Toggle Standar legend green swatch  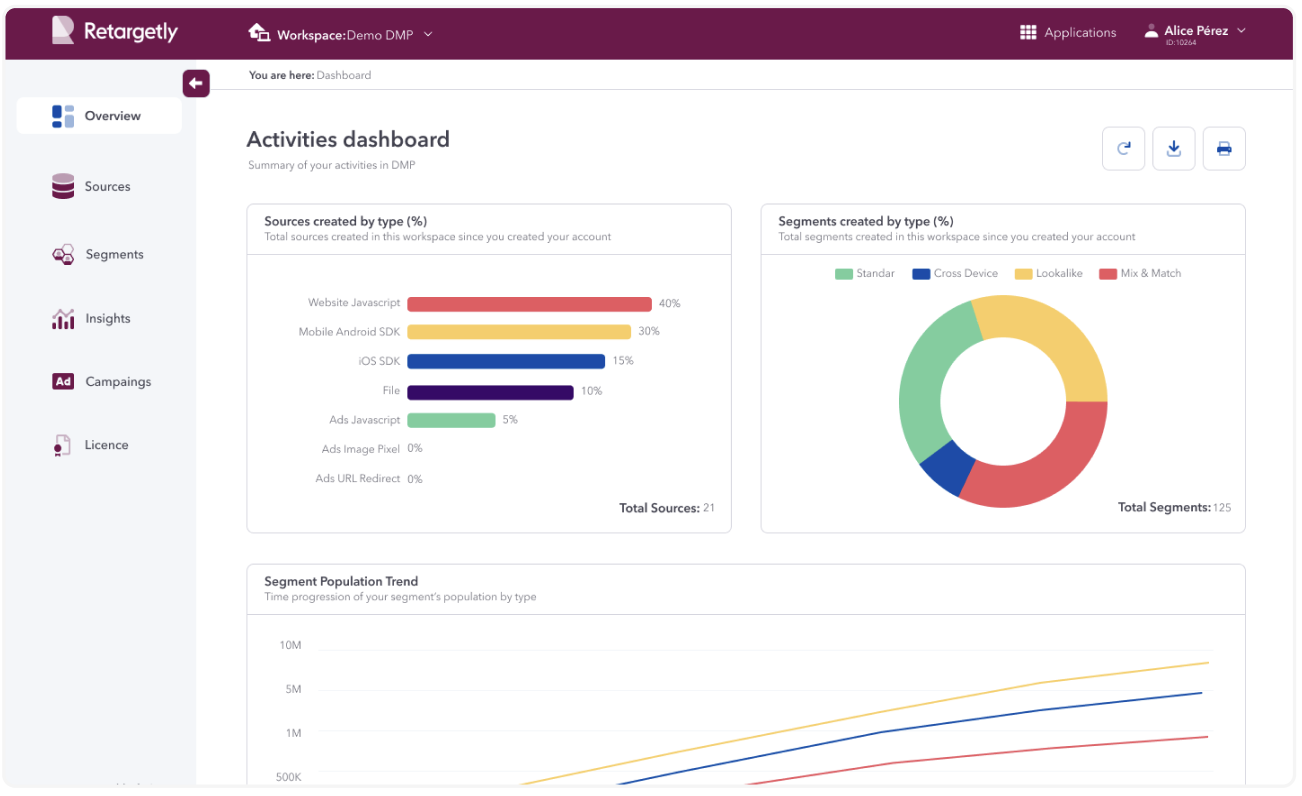[x=843, y=274]
